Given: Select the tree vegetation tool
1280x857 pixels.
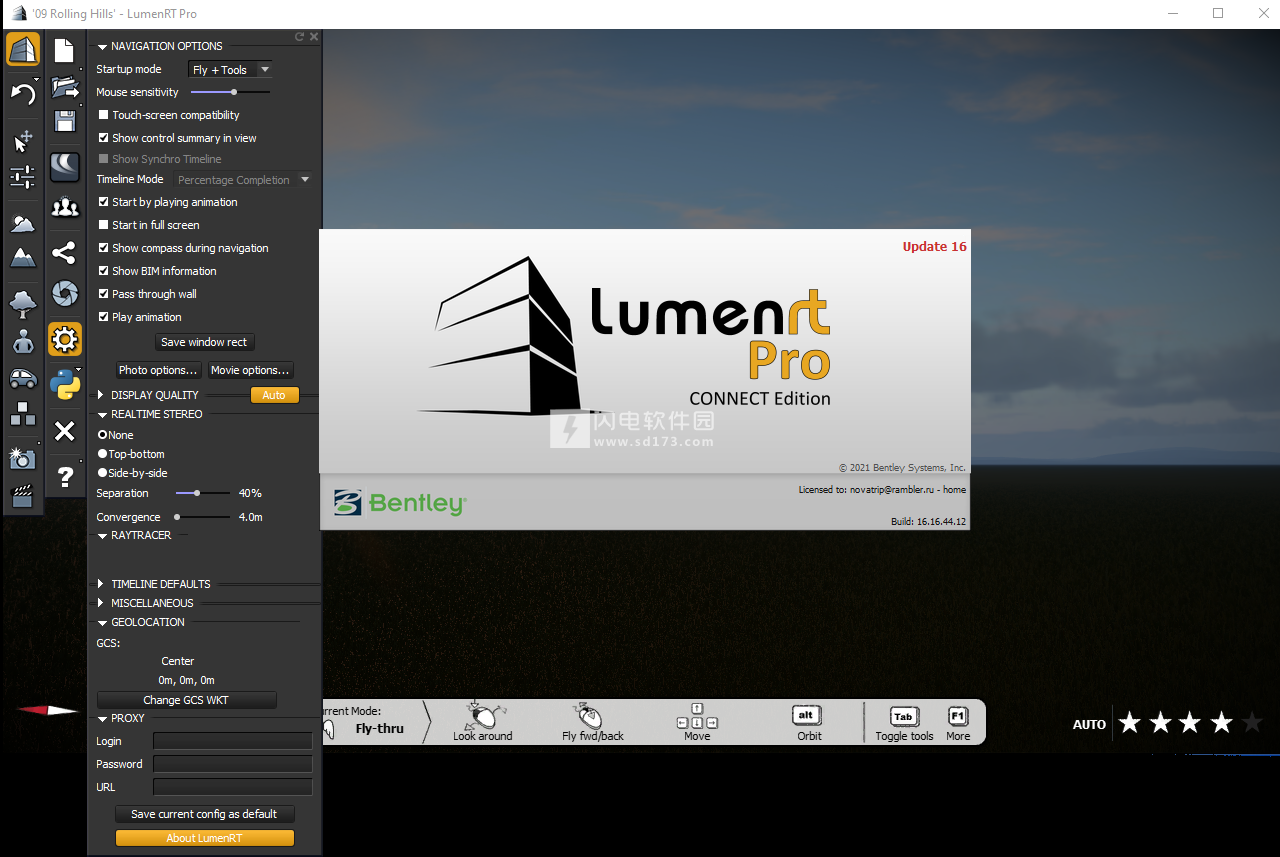Looking at the screenshot, I should 22,300.
